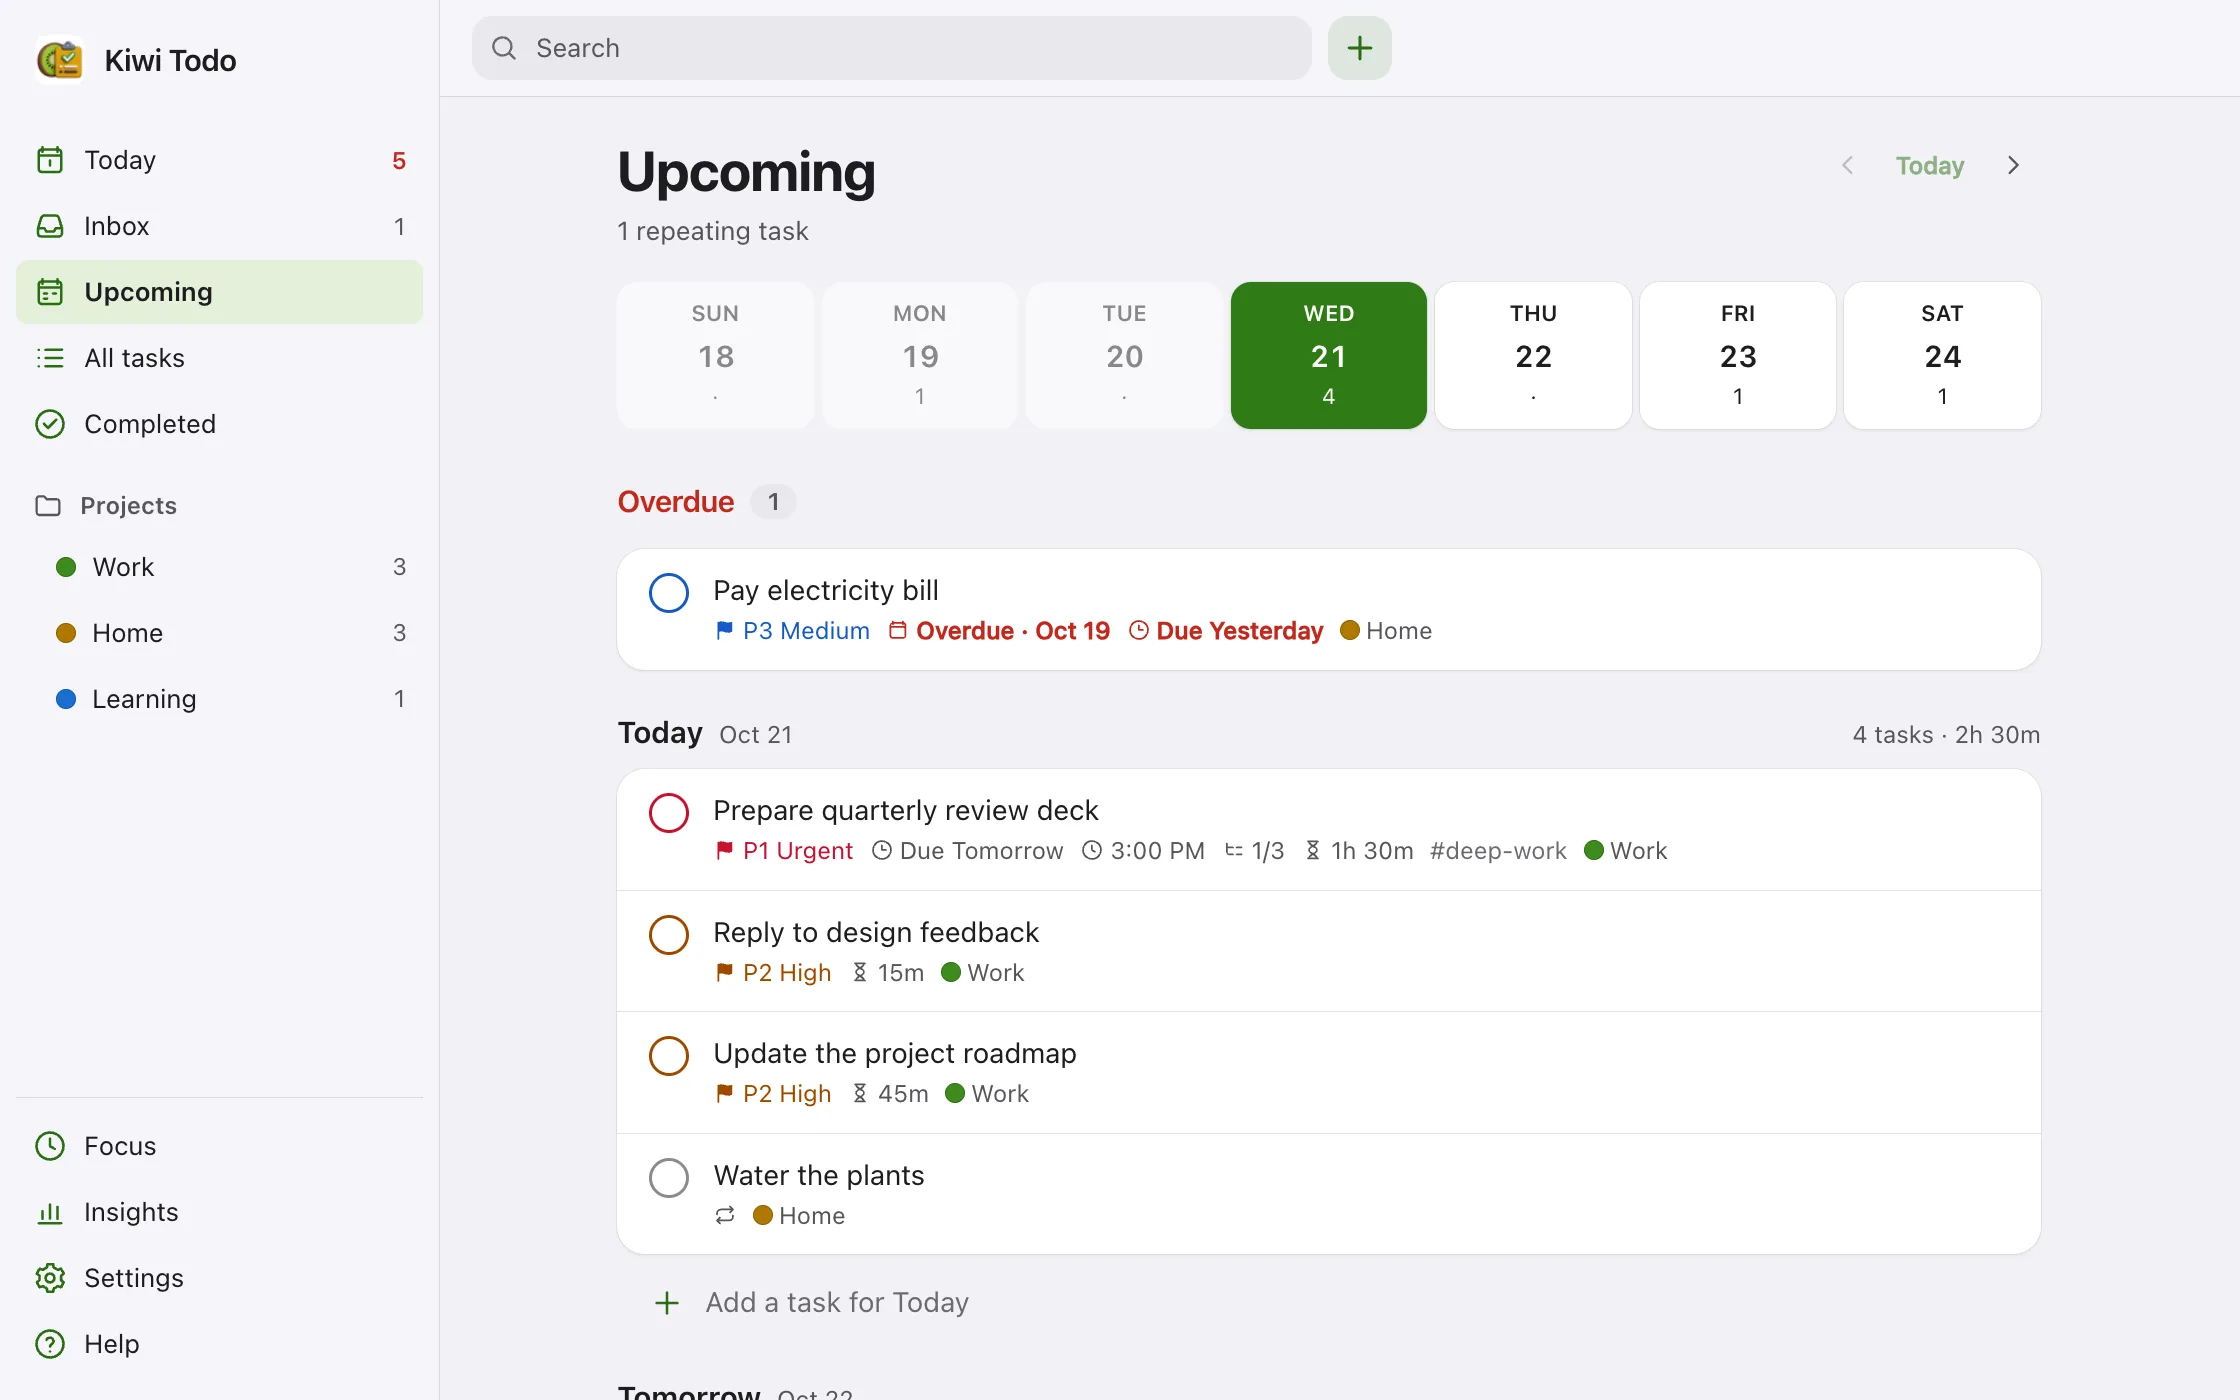
Task: Select Upcoming in the sidebar
Action: click(219, 292)
